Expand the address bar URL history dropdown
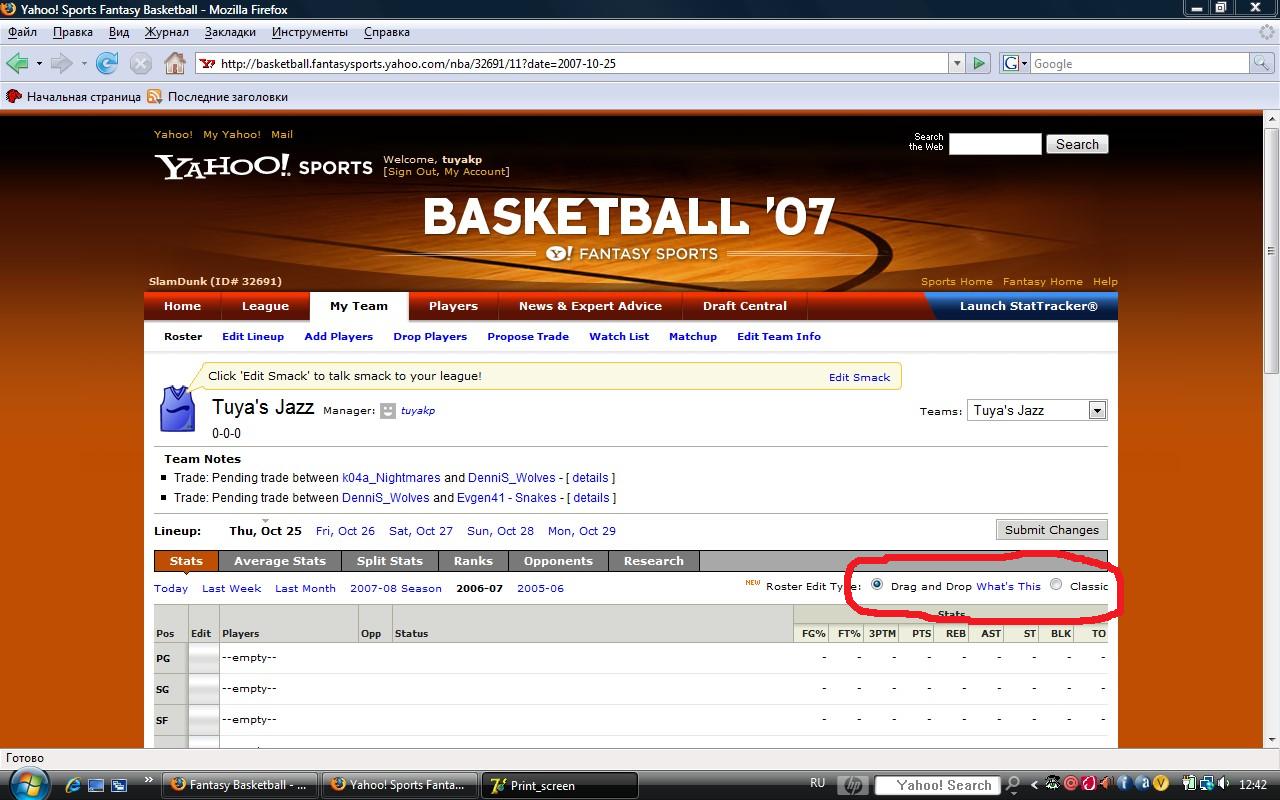 [x=957, y=63]
